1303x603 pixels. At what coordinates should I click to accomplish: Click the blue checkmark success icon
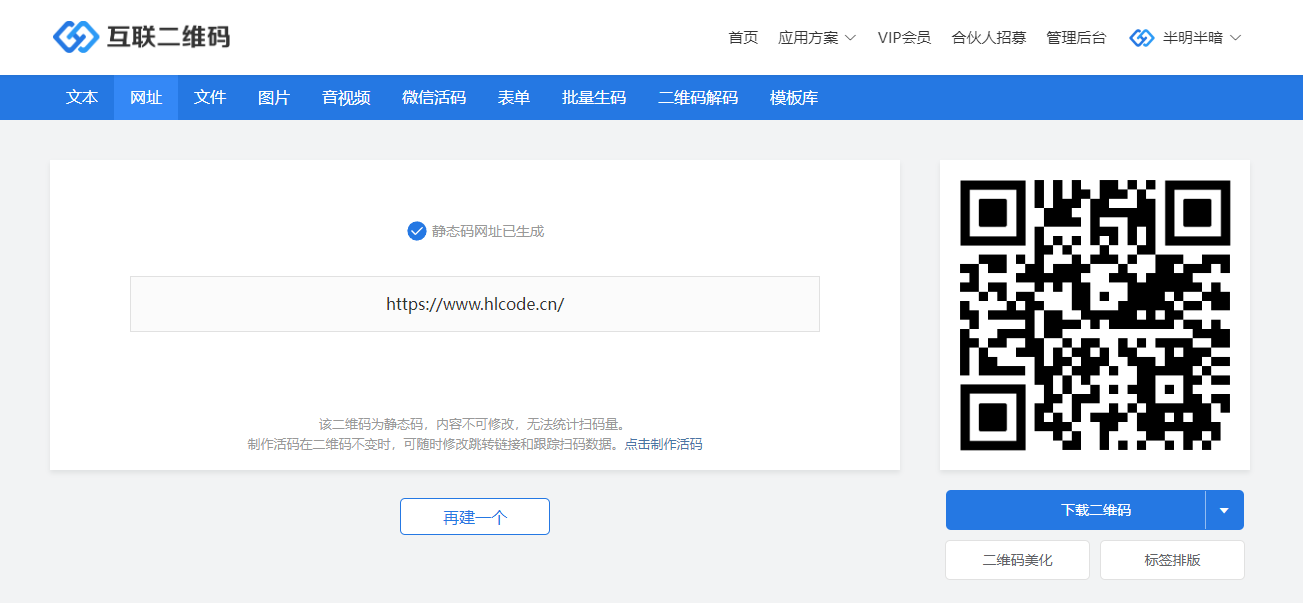coord(417,231)
